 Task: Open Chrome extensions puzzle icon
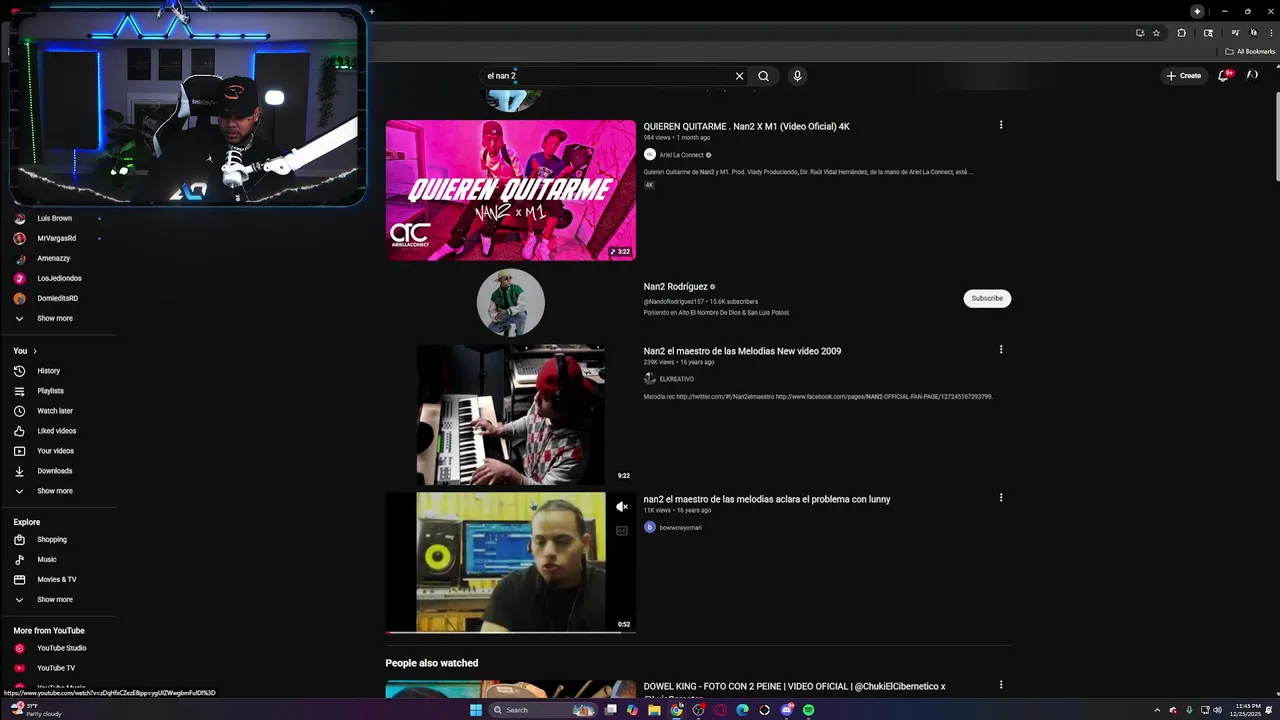click(x=1181, y=33)
